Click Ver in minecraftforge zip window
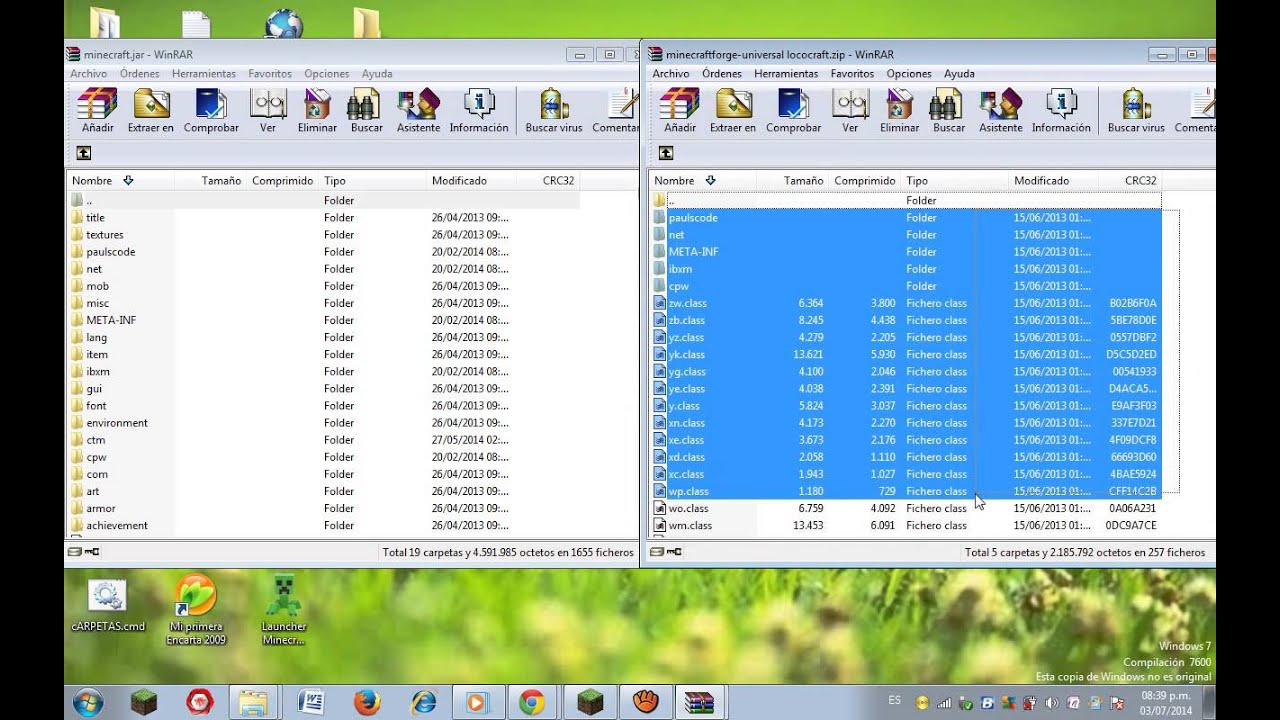 pyautogui.click(x=850, y=111)
